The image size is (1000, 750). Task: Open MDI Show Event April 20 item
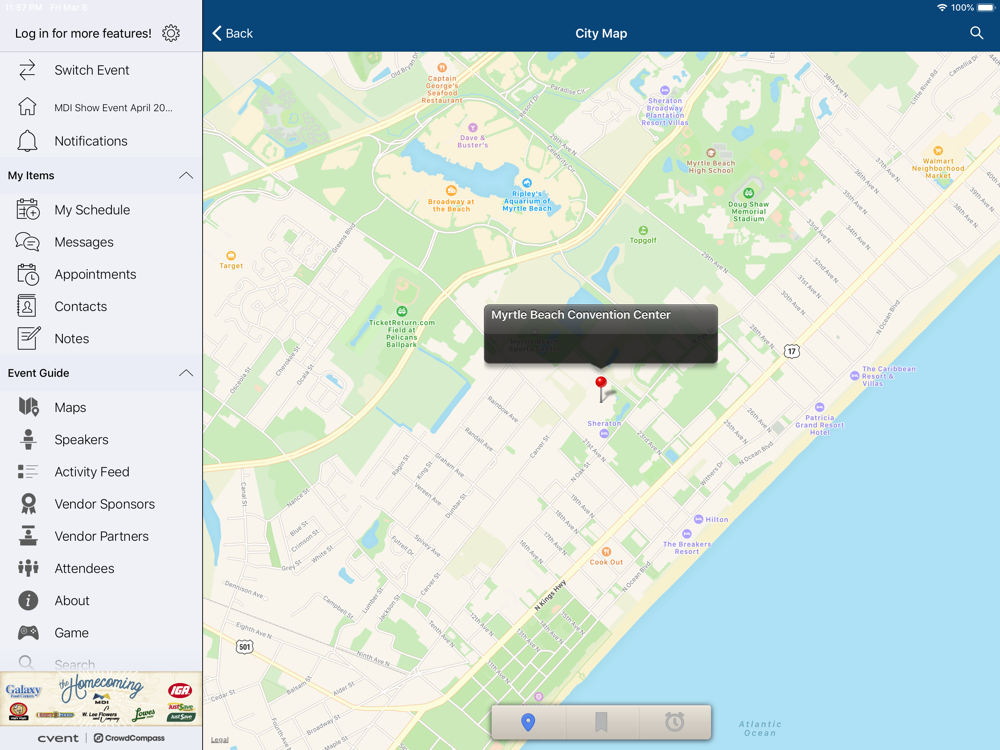pyautogui.click(x=114, y=108)
